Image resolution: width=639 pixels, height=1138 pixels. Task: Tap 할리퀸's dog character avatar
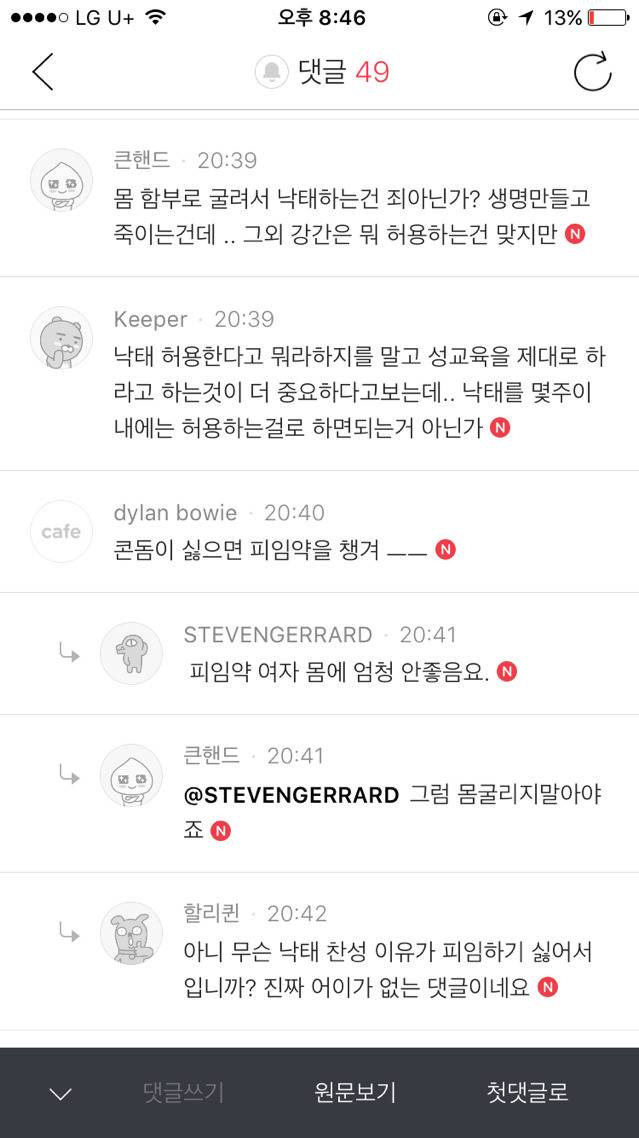pyautogui.click(x=131, y=932)
